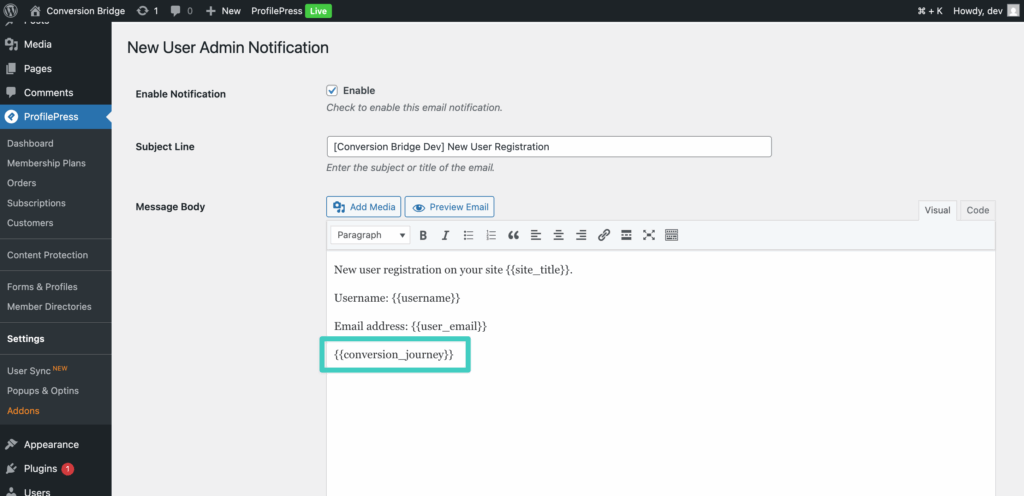Show the toolbar toggle (kitchen sink)
Image resolution: width=1024 pixels, height=496 pixels.
click(x=671, y=236)
